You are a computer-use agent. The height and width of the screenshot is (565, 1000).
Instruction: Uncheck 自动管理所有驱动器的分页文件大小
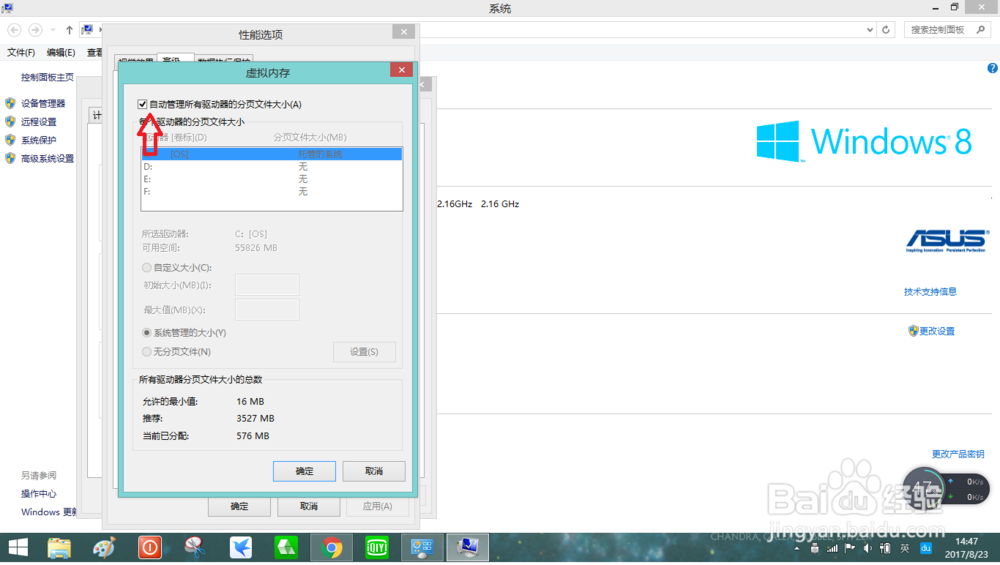[x=142, y=104]
